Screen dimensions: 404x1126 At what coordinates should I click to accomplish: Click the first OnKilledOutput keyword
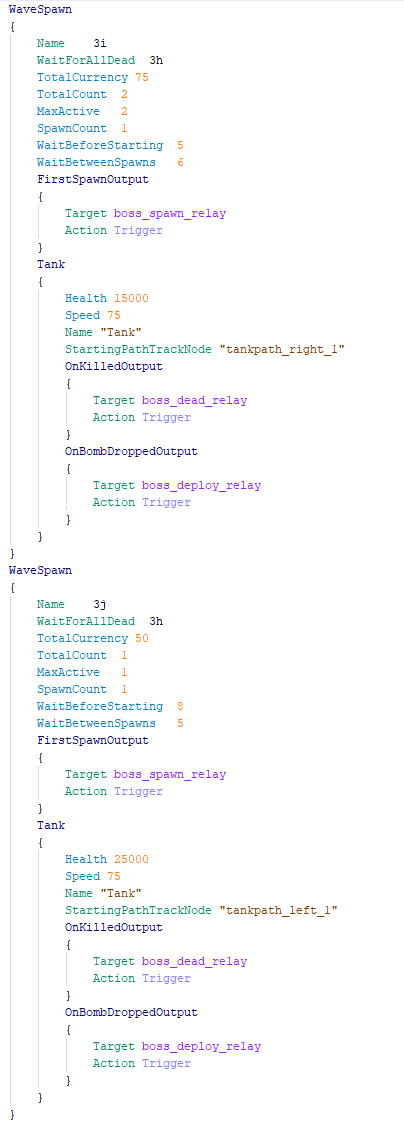click(113, 366)
